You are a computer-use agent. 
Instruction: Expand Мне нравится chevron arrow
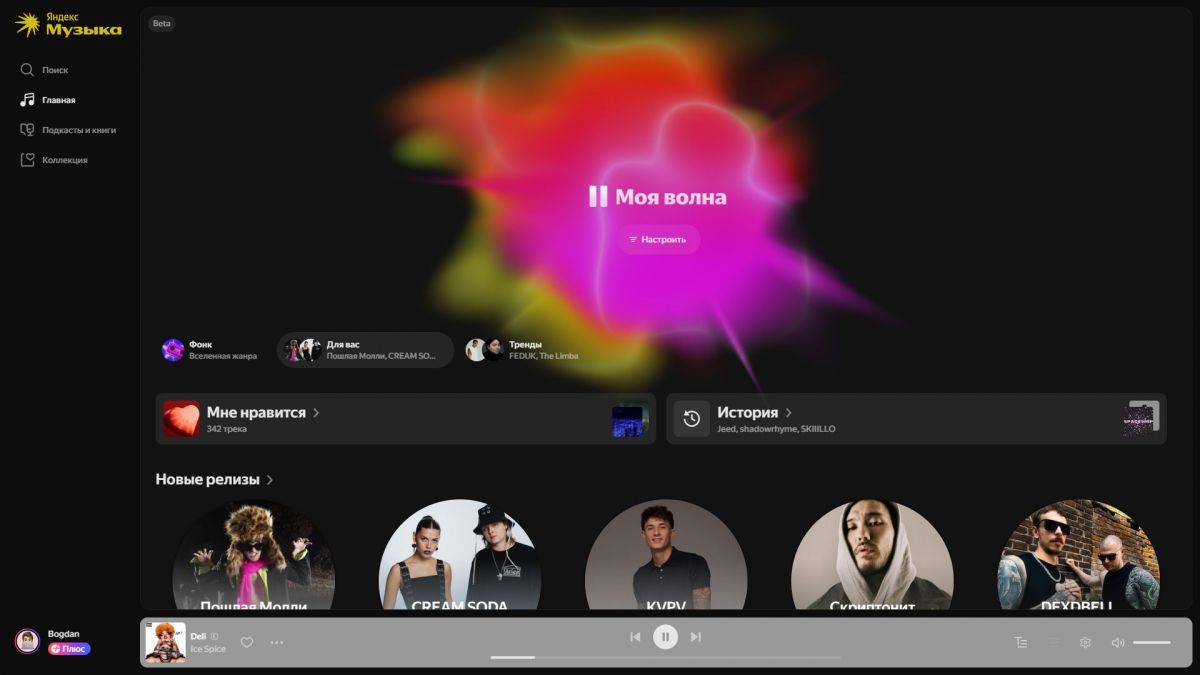316,412
